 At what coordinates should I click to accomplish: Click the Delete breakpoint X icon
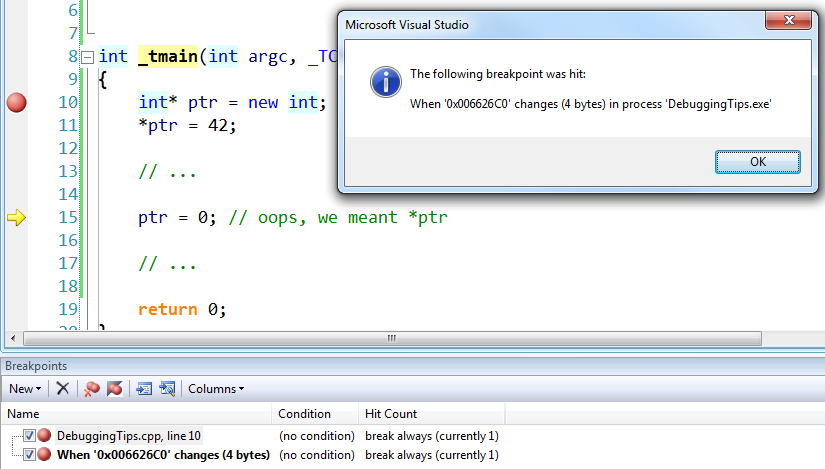(x=63, y=388)
